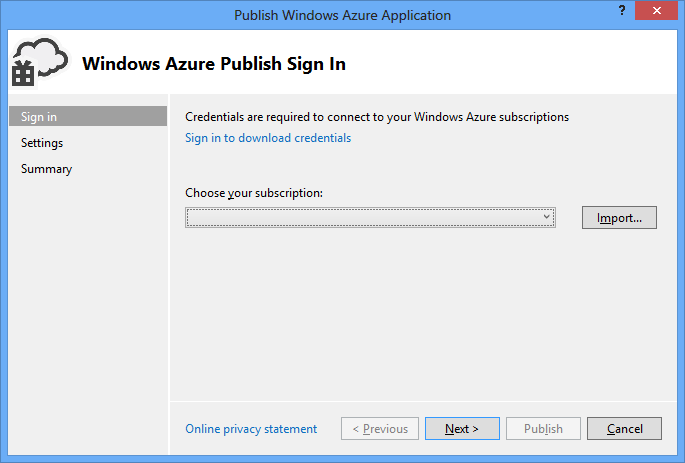Cancel the publish wizard
685x463 pixels.
click(x=624, y=428)
